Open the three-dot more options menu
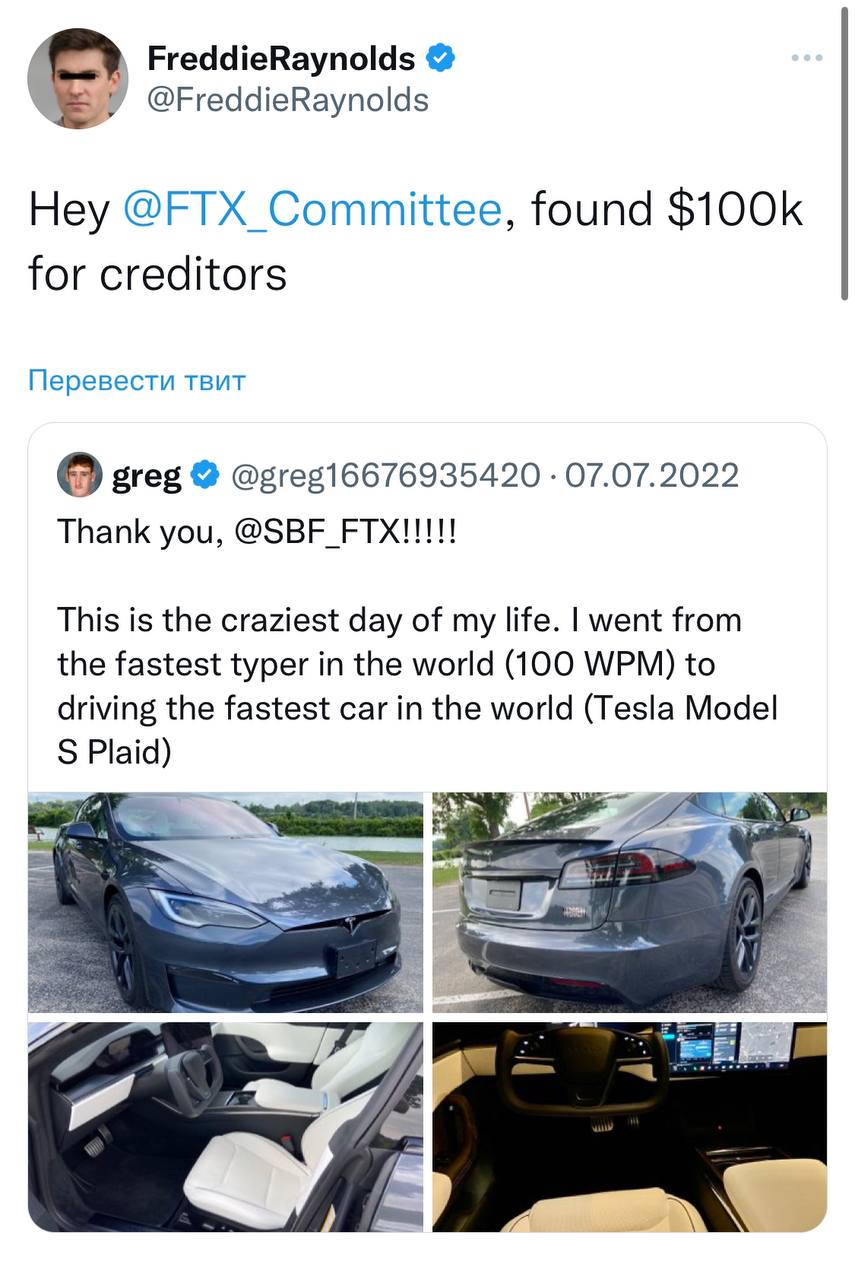The image size is (855, 1280). point(805,58)
